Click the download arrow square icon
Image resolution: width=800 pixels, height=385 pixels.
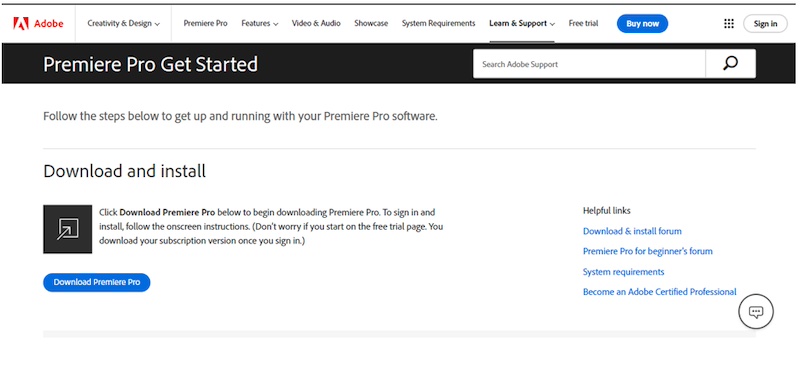click(x=67, y=229)
